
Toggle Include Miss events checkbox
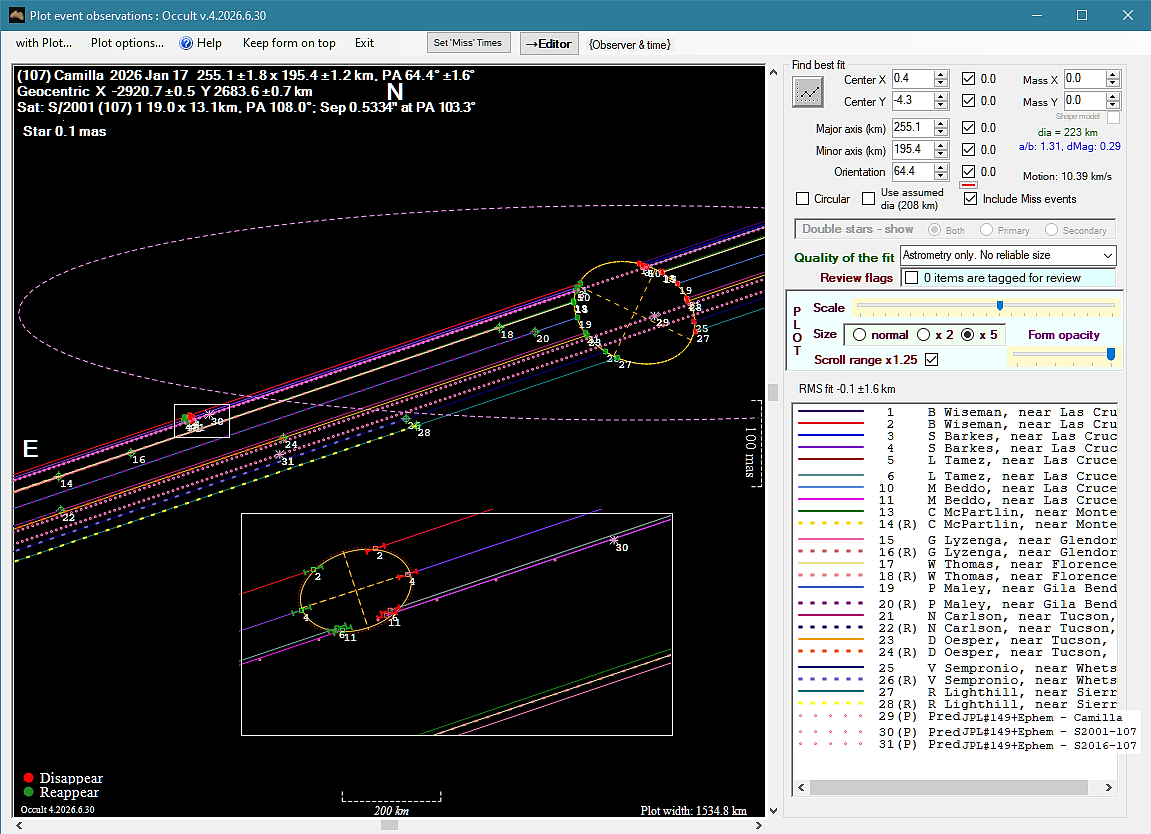(x=970, y=199)
